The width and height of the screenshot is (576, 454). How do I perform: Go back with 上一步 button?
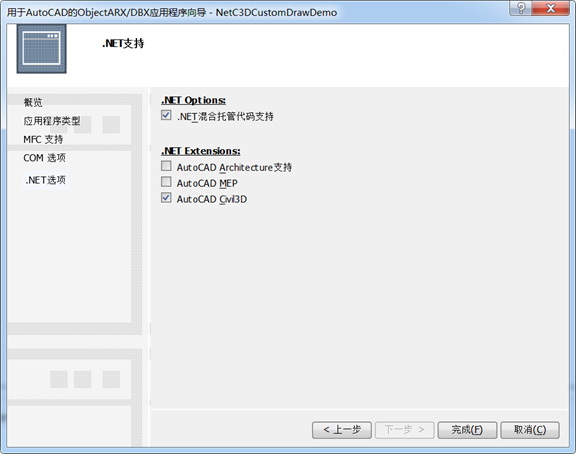point(342,430)
